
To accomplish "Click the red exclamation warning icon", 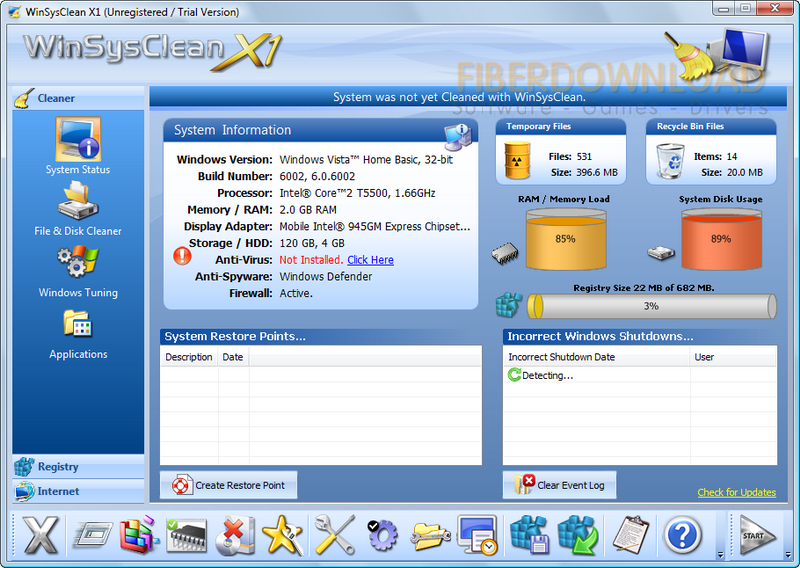I will [182, 256].
